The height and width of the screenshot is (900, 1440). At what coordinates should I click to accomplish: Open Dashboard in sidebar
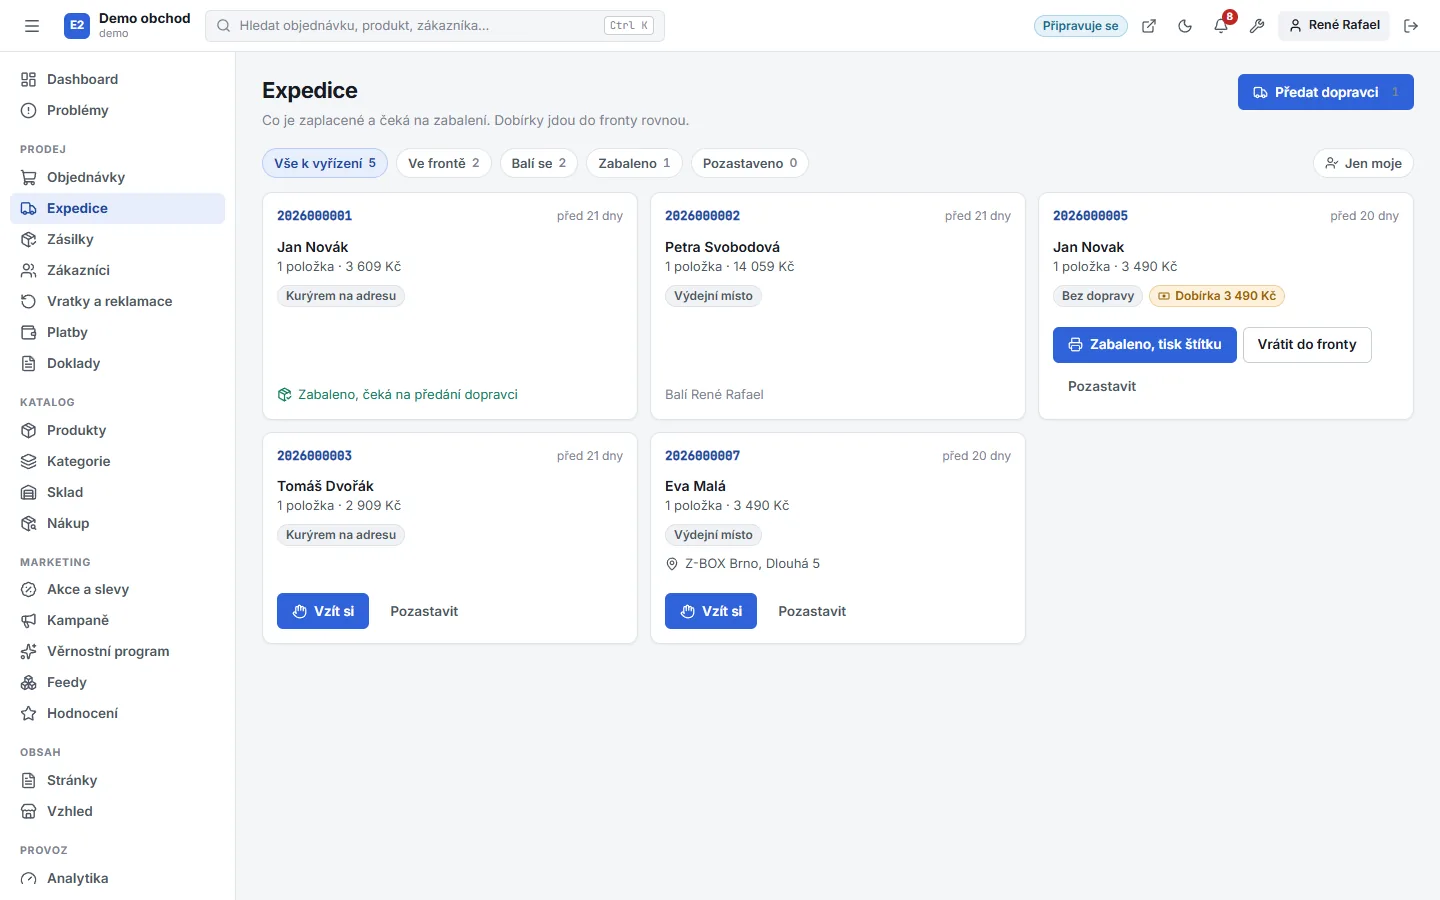click(x=117, y=79)
